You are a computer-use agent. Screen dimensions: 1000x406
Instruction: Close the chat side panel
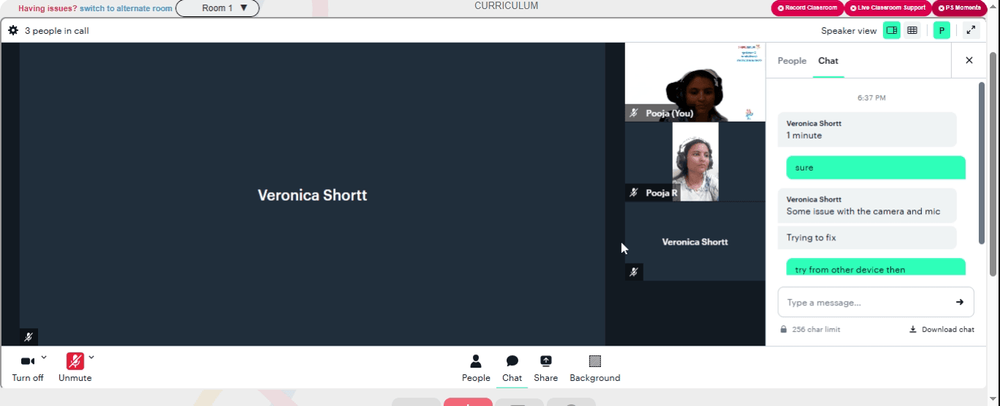point(969,61)
